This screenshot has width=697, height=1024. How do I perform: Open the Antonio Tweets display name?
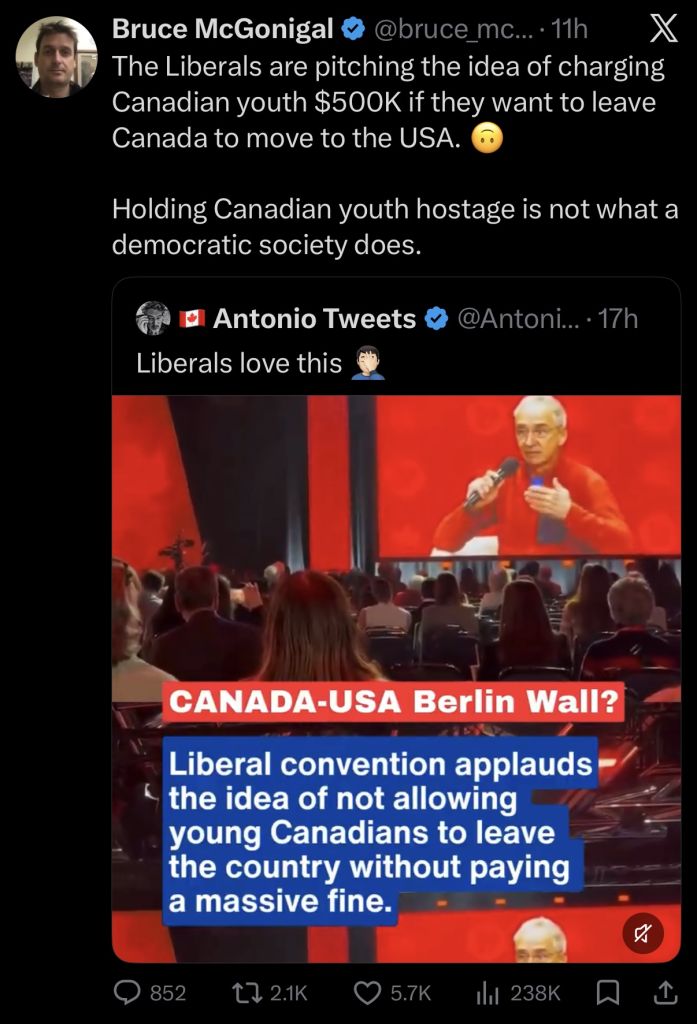click(314, 319)
